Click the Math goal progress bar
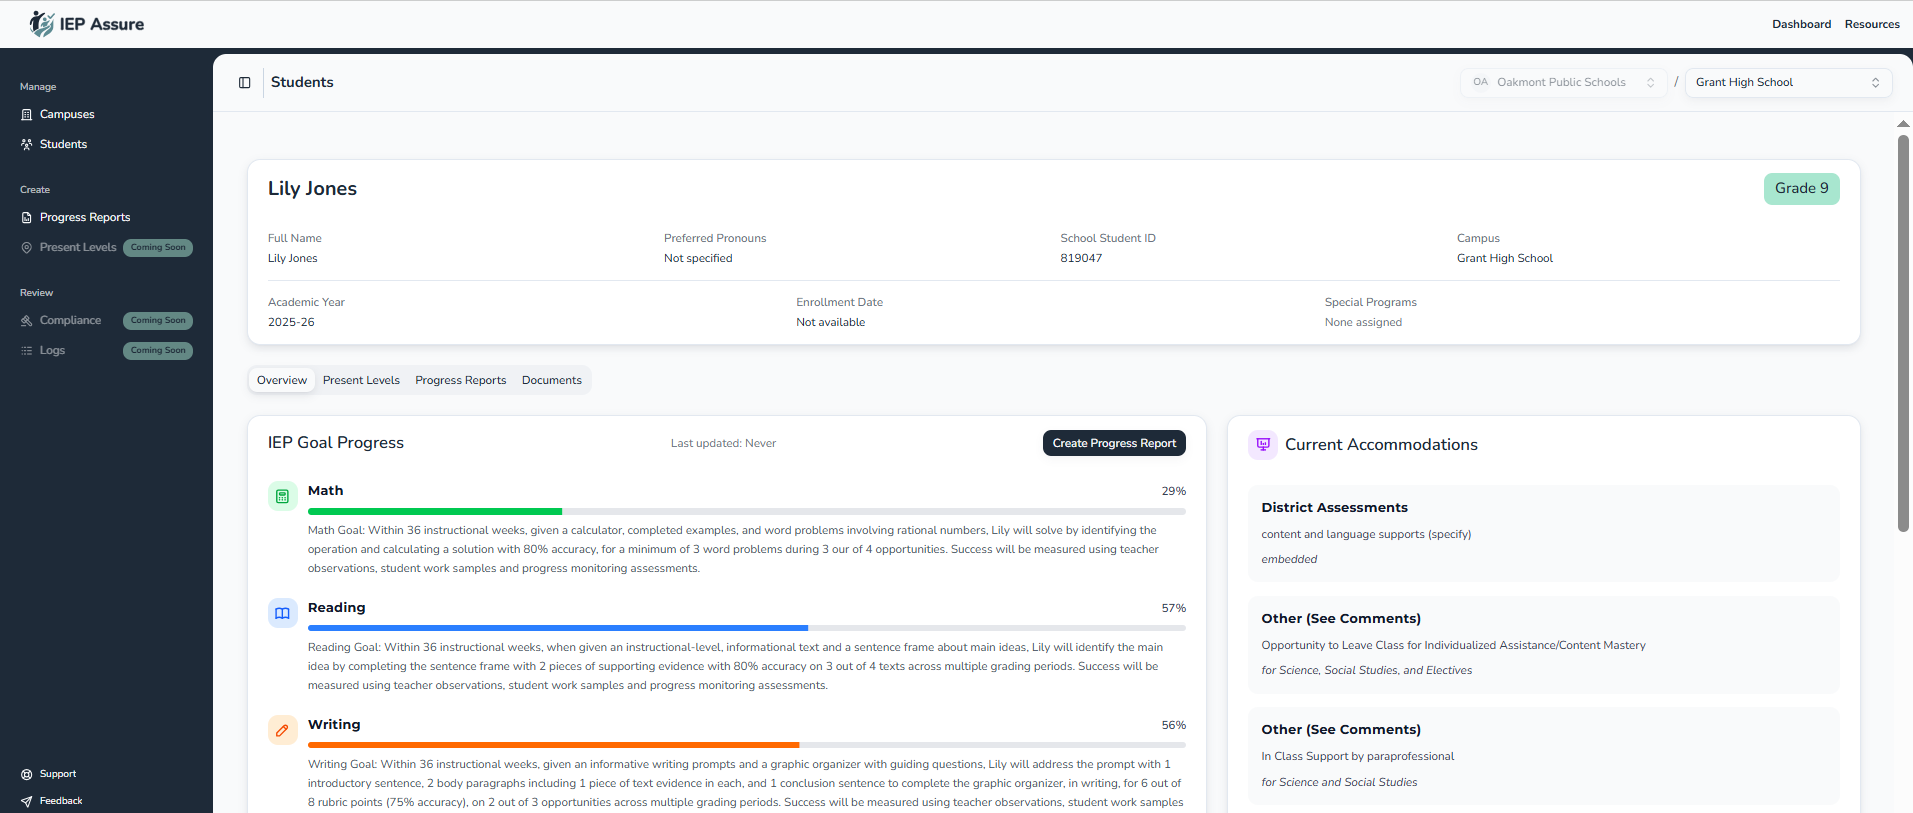The width and height of the screenshot is (1913, 813). pos(746,511)
